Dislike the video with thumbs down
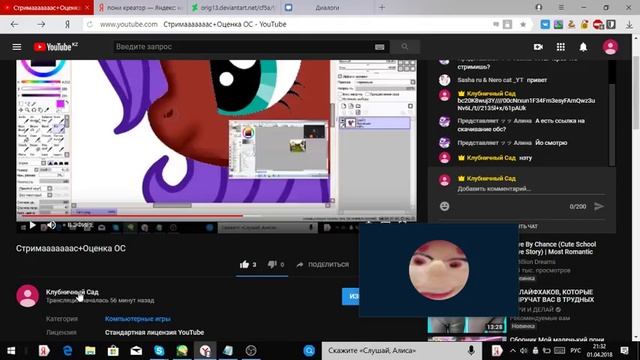 pos(272,264)
